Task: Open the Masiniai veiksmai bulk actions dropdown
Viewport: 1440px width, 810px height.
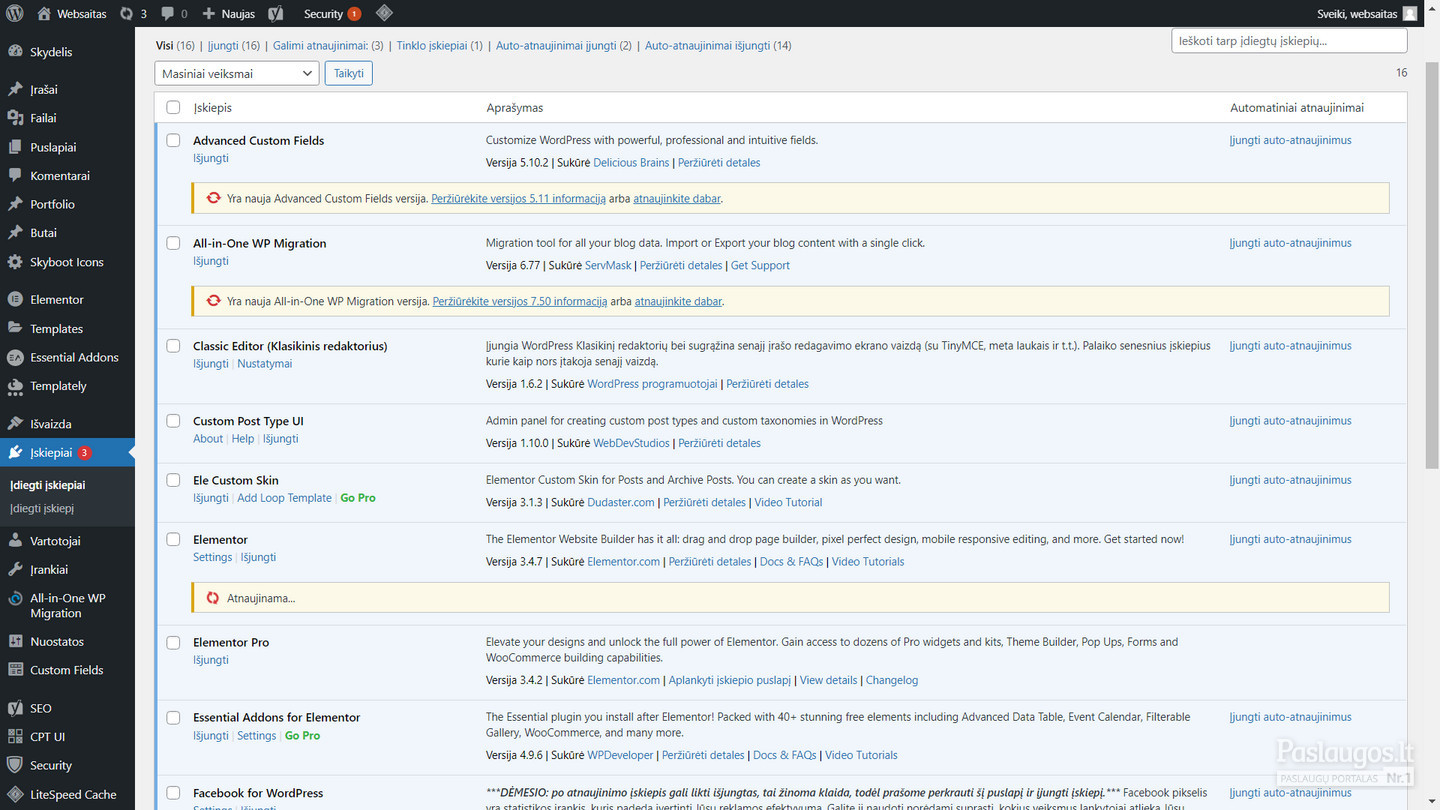Action: click(x=237, y=73)
